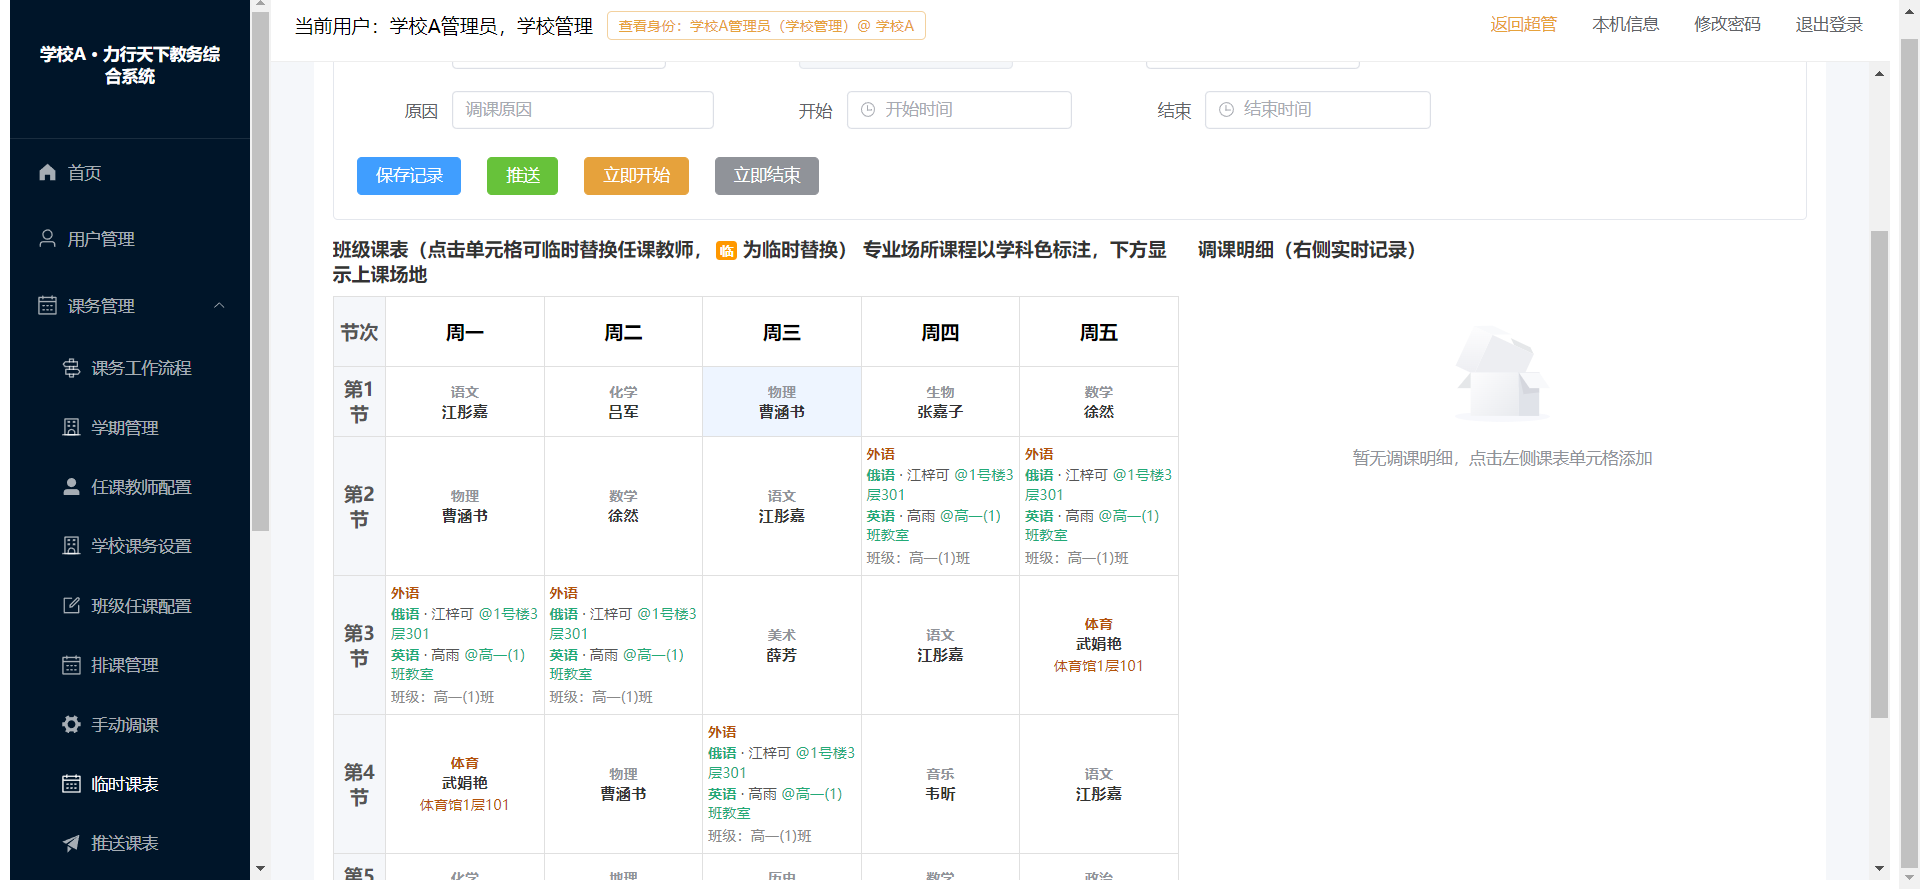Image resolution: width=1920 pixels, height=889 pixels.
Task: Click the 周五 column header
Action: tap(1099, 332)
